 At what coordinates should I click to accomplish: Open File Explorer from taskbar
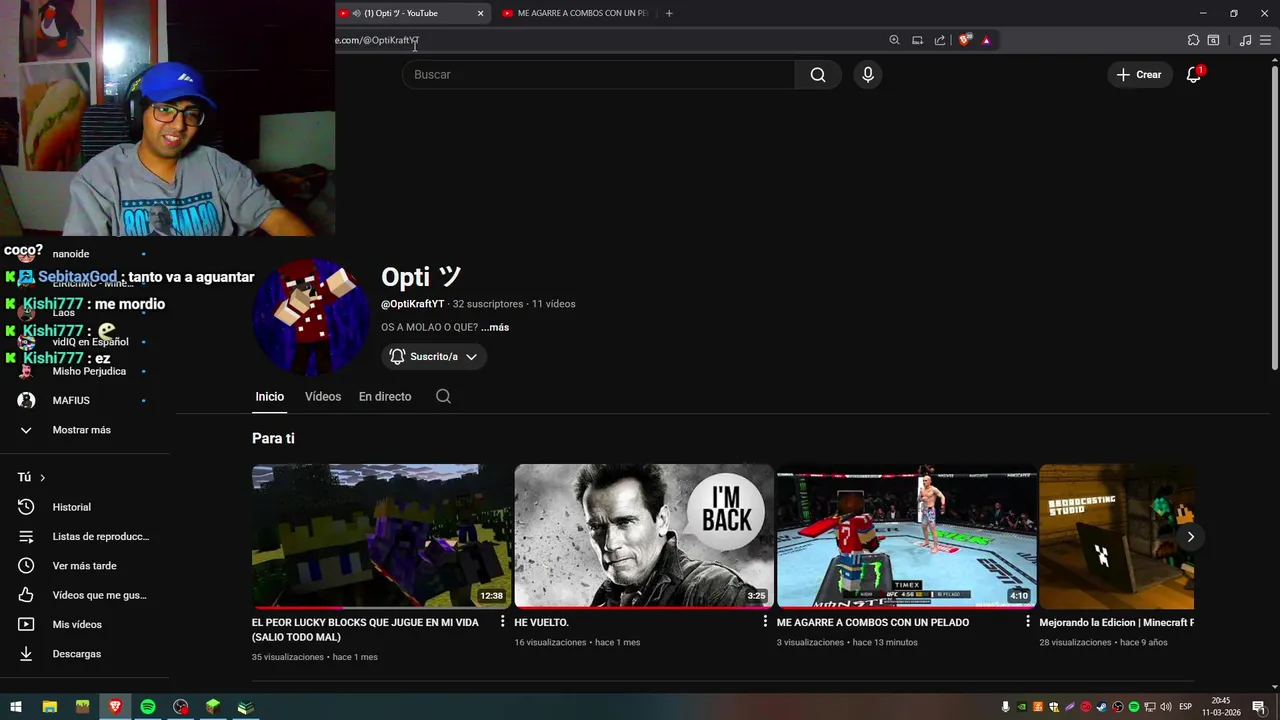(x=49, y=707)
